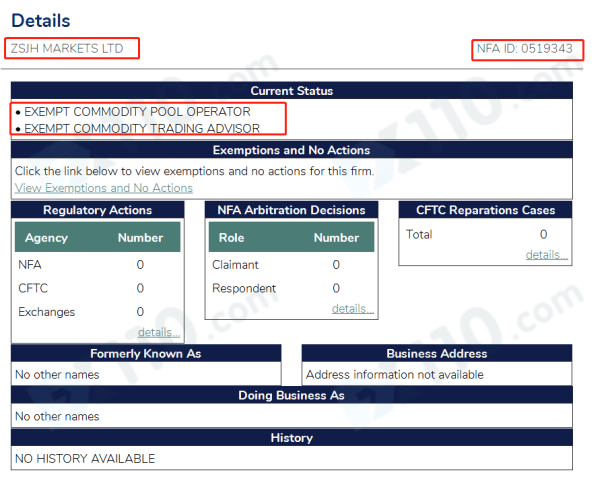Click the Details page heading

click(x=41, y=21)
